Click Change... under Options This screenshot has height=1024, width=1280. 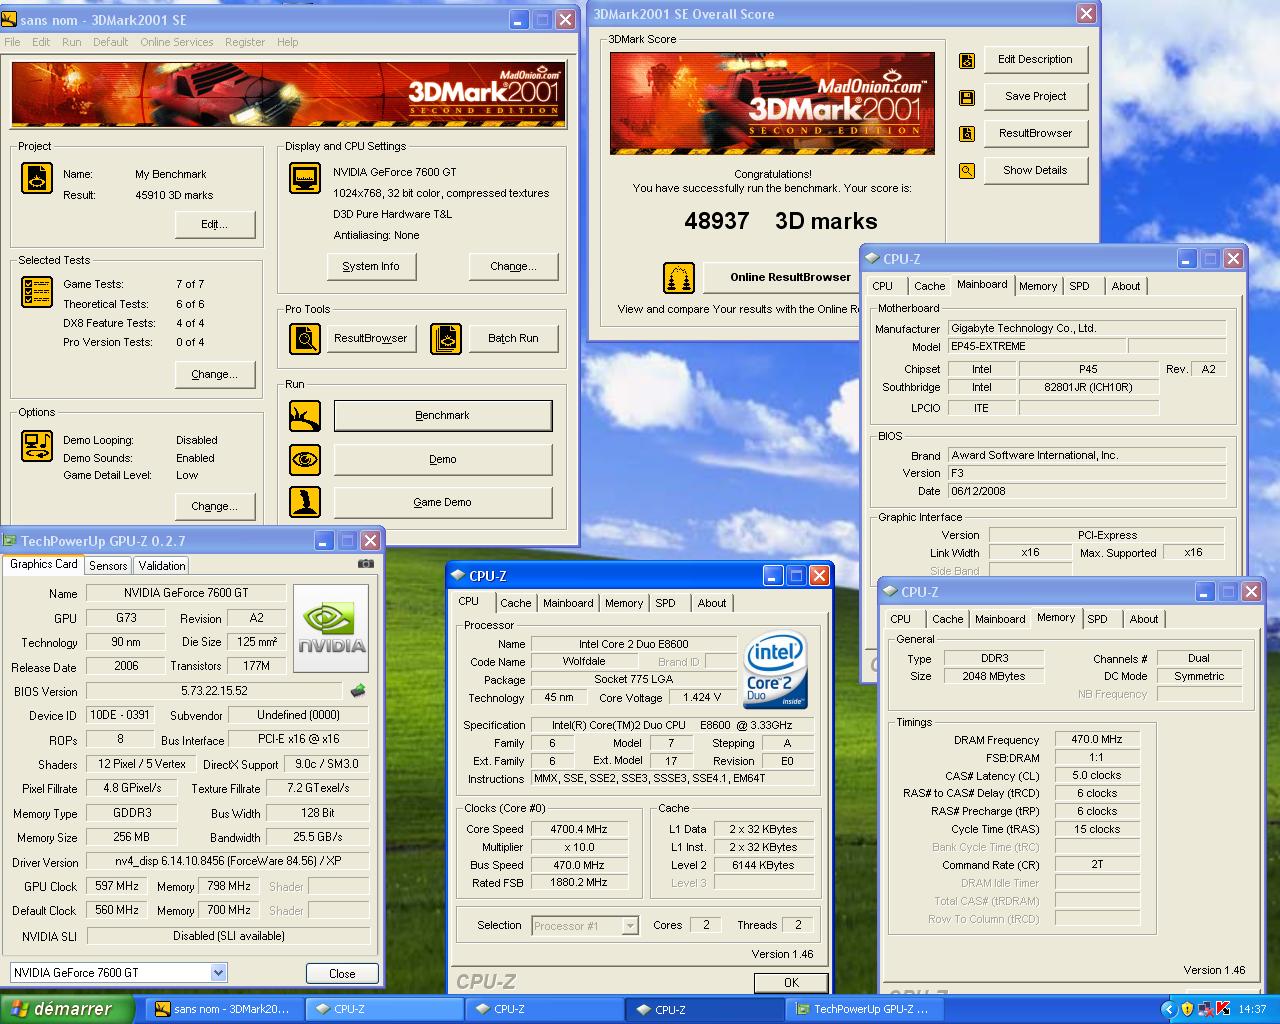tap(214, 506)
